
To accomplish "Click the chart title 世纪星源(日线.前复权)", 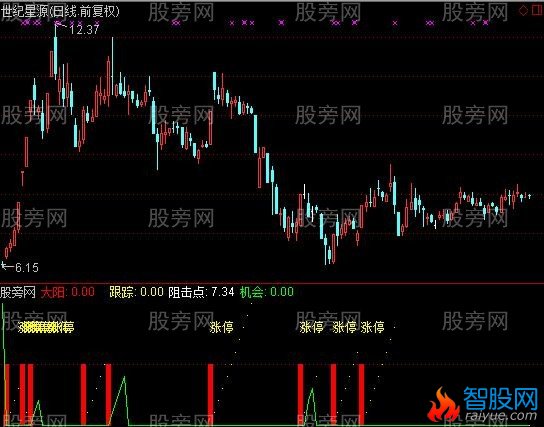I will click(60, 11).
